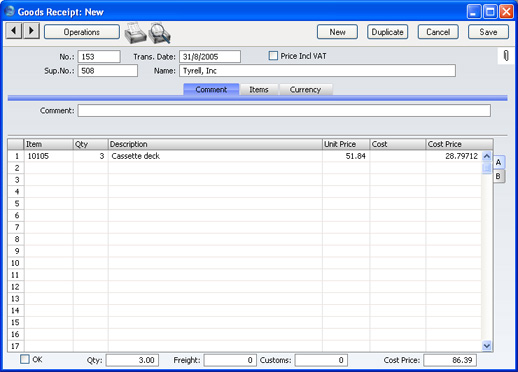Click the grid scrollbar thumb
518x372 pixels.
(x=487, y=167)
